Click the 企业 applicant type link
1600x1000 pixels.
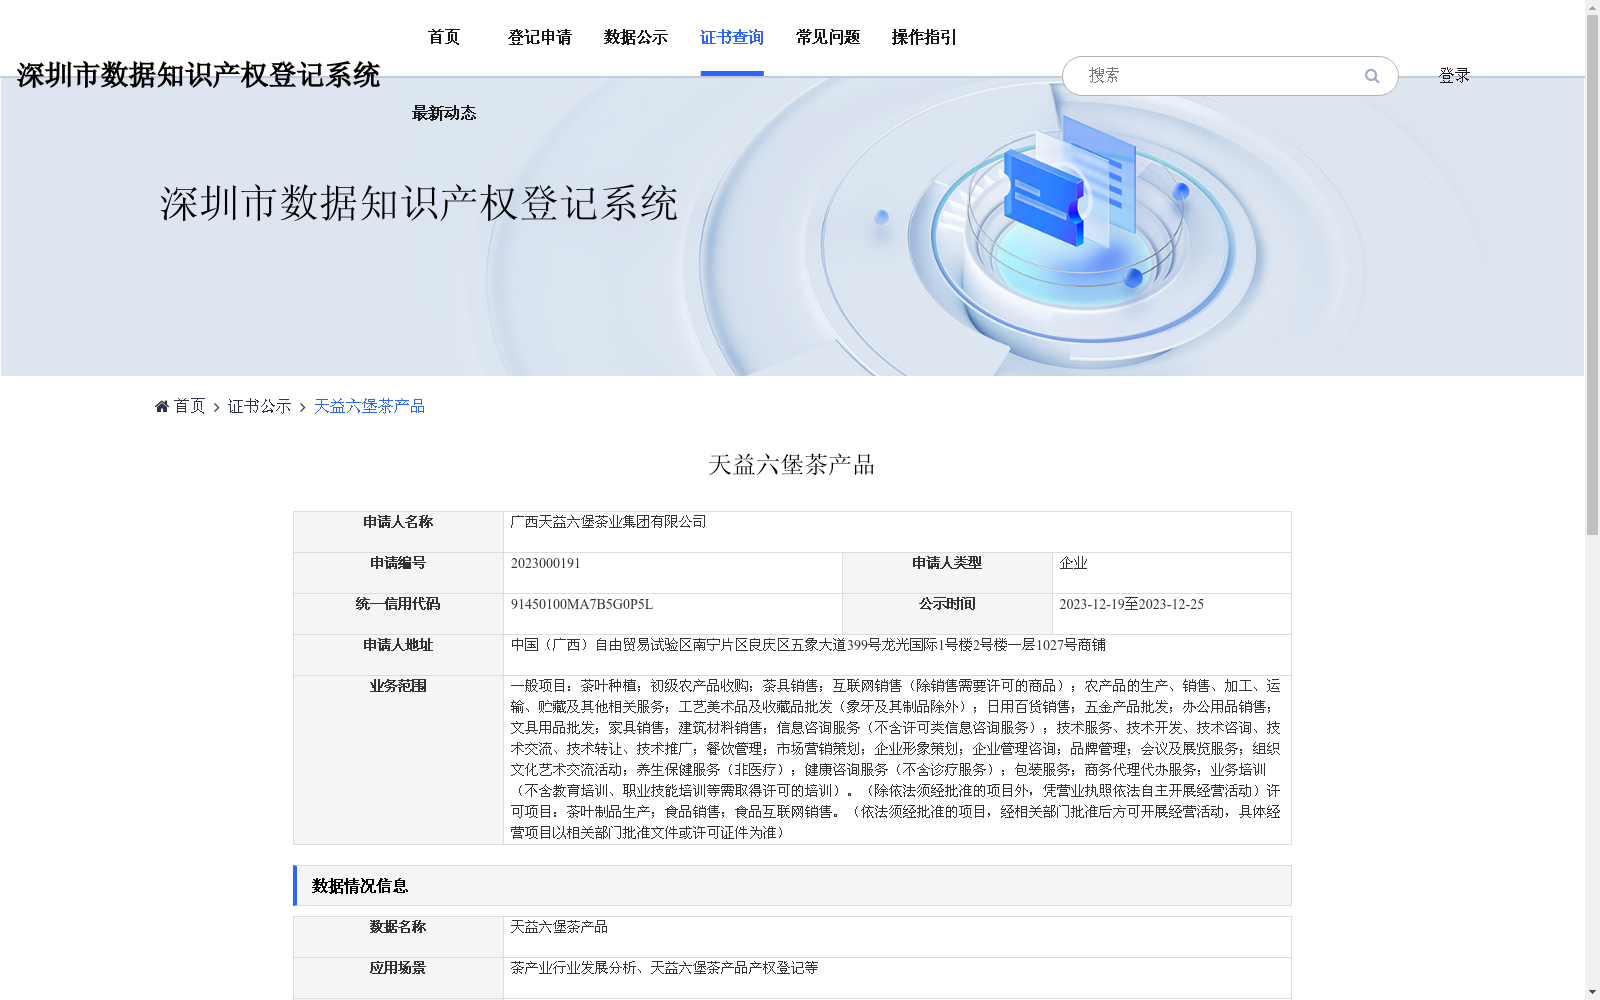[1073, 563]
